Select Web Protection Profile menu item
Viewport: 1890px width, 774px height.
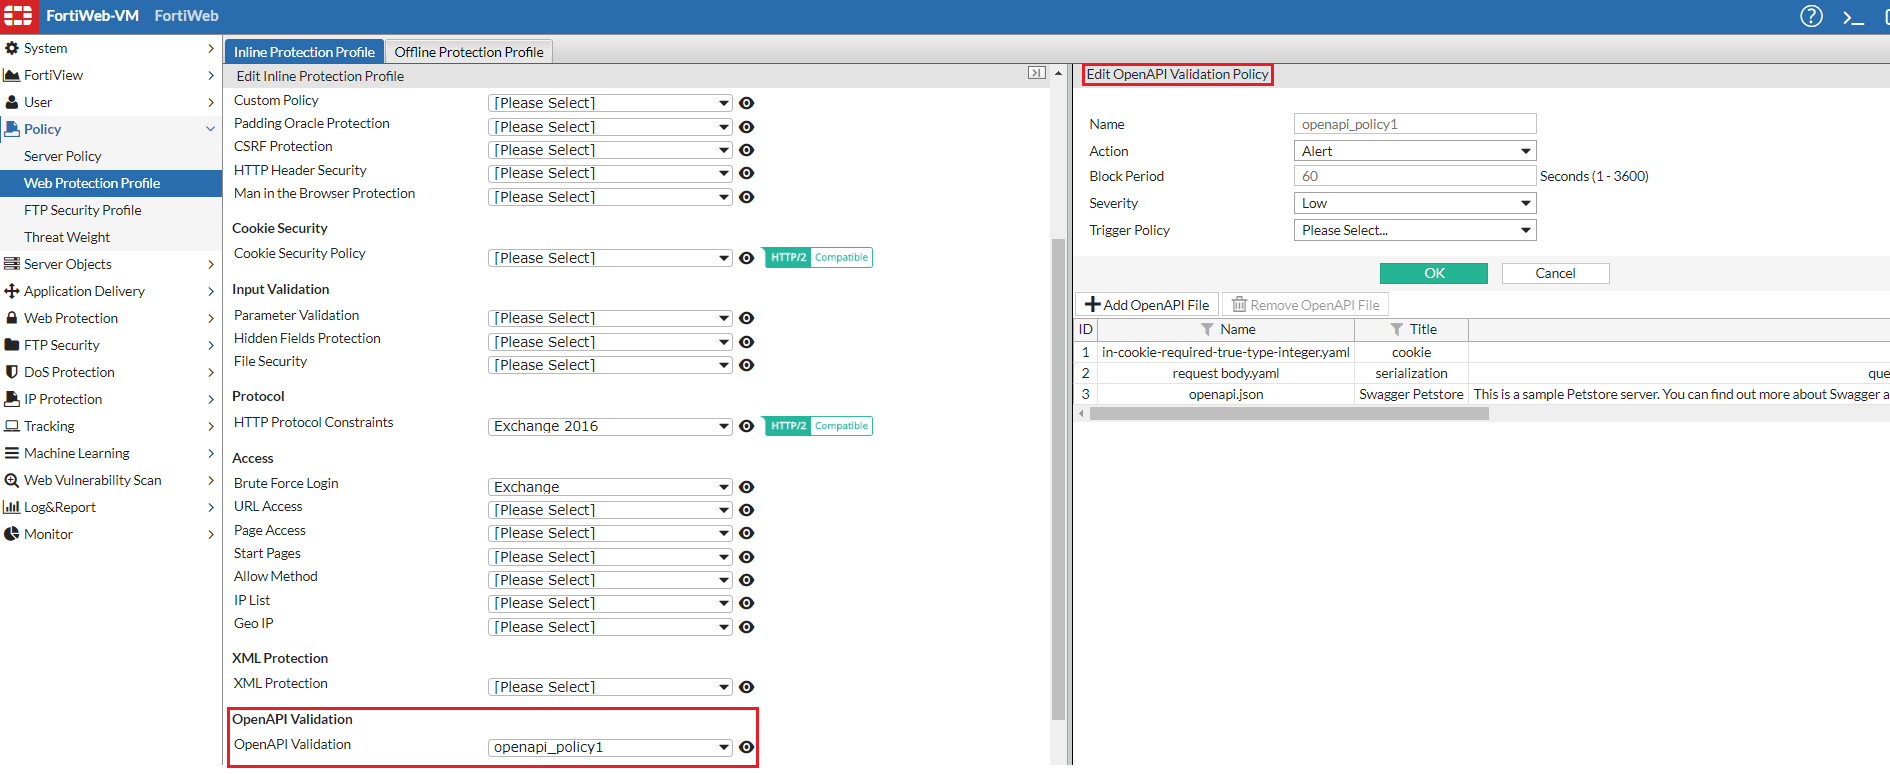point(111,183)
